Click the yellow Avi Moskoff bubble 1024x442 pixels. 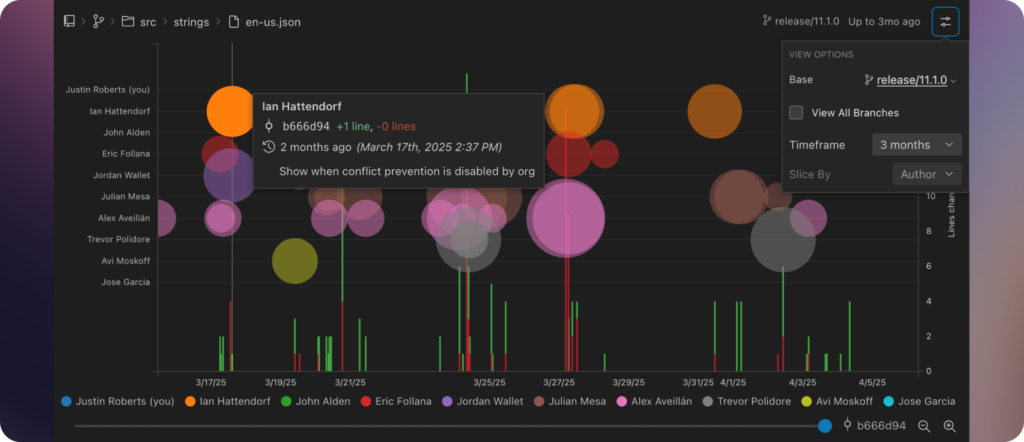click(295, 261)
